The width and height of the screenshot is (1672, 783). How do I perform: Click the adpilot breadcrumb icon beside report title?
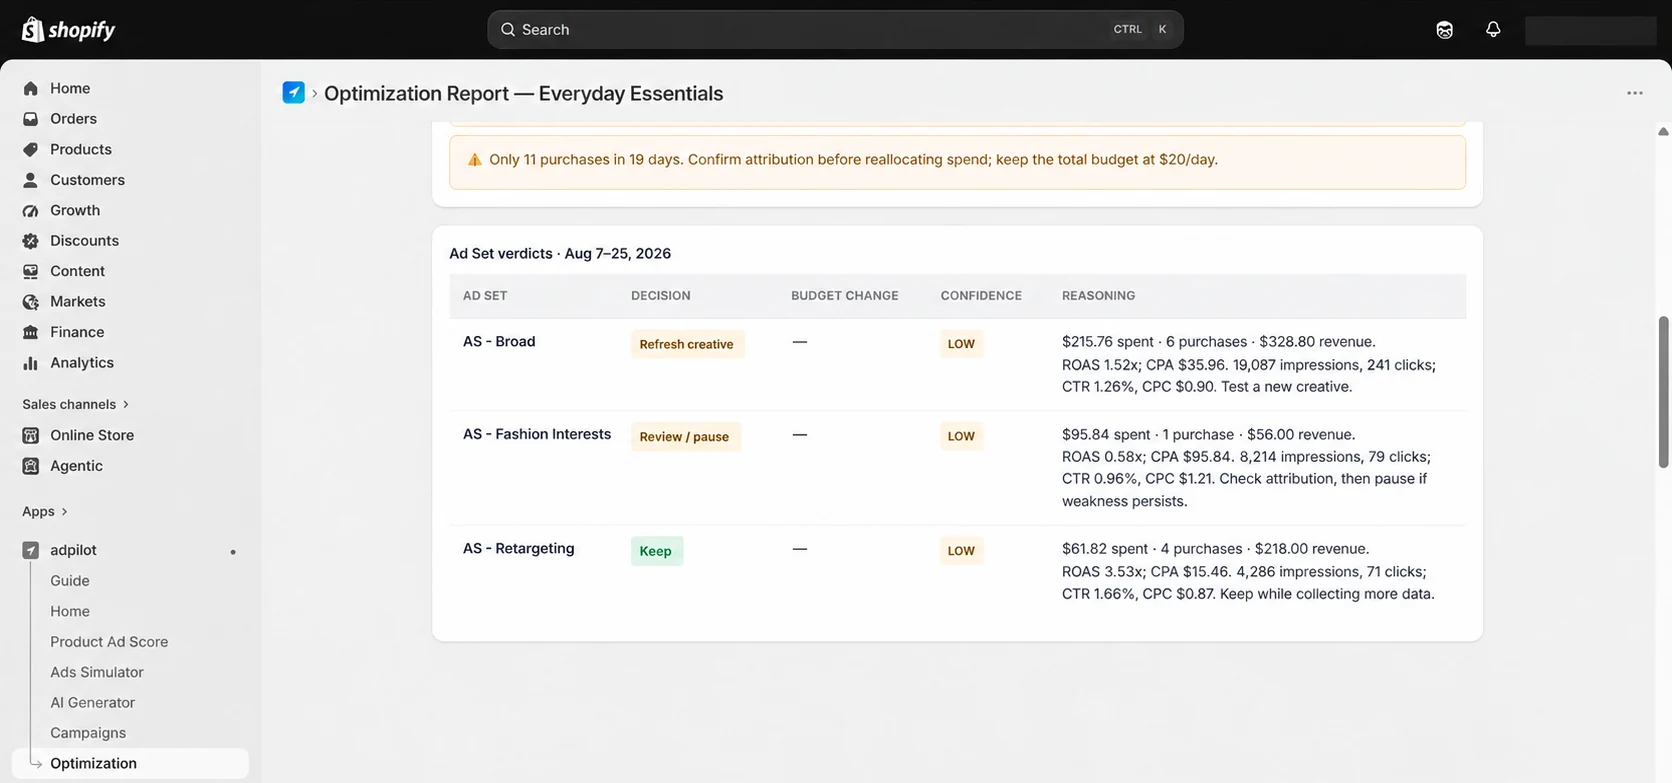tap(294, 93)
